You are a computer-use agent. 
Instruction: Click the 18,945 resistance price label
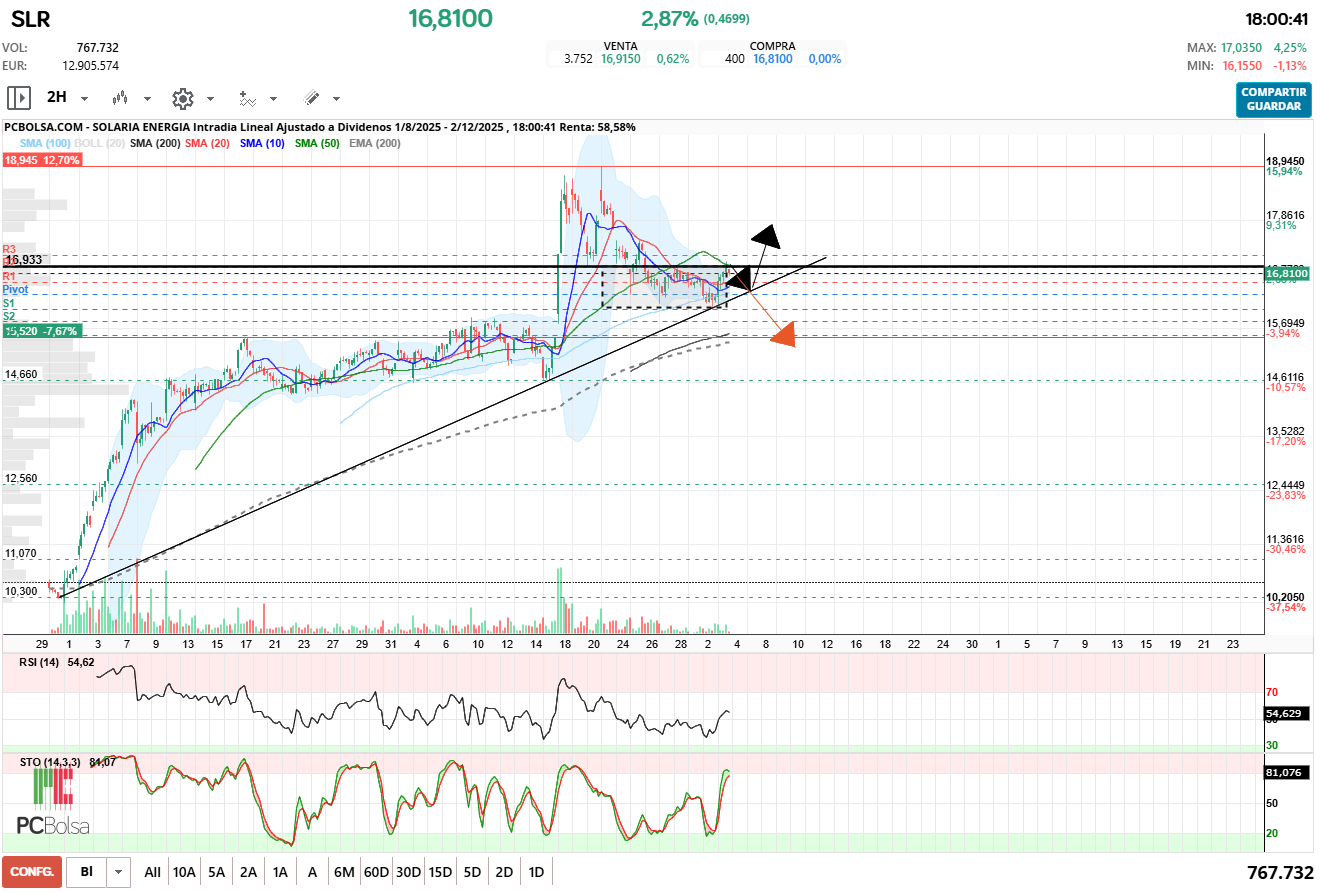click(x=41, y=160)
